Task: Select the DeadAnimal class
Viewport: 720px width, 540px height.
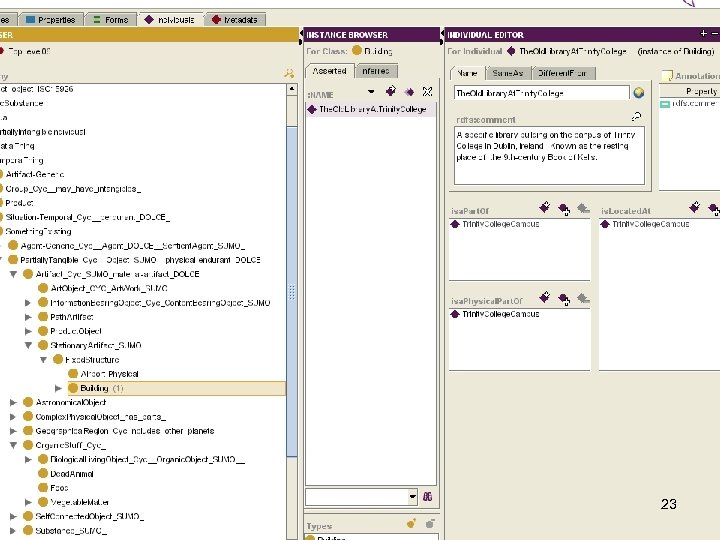Action: coord(72,474)
